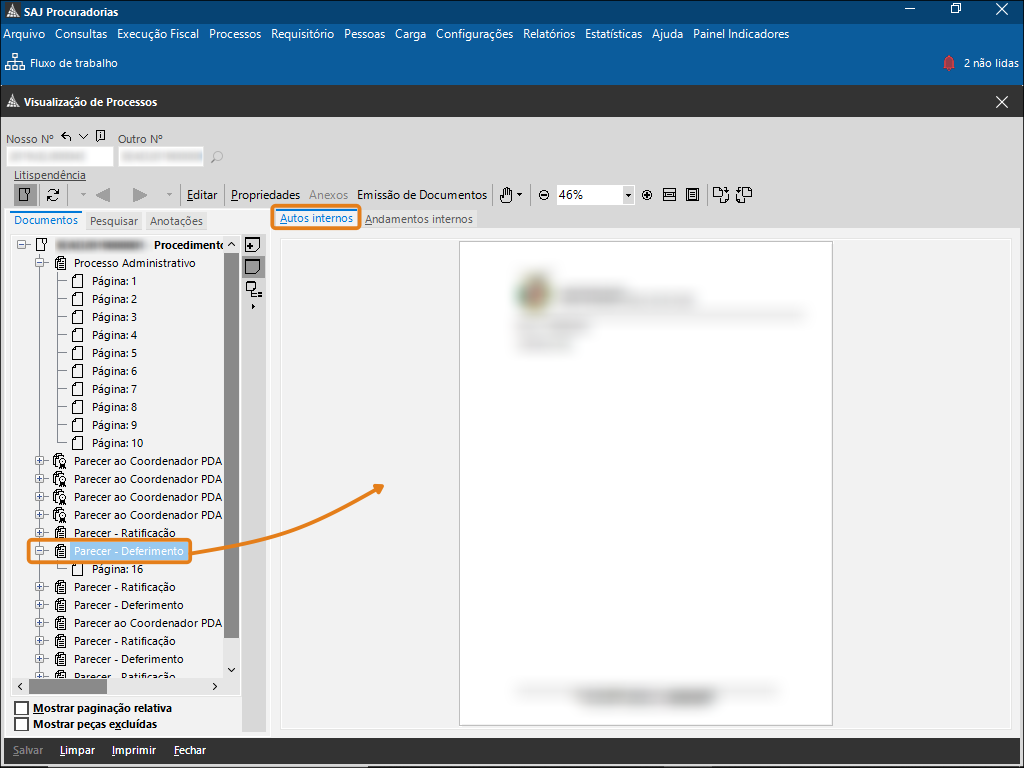Click the add note icon beside tree
Screen dimensions: 1024x768
[x=253, y=245]
